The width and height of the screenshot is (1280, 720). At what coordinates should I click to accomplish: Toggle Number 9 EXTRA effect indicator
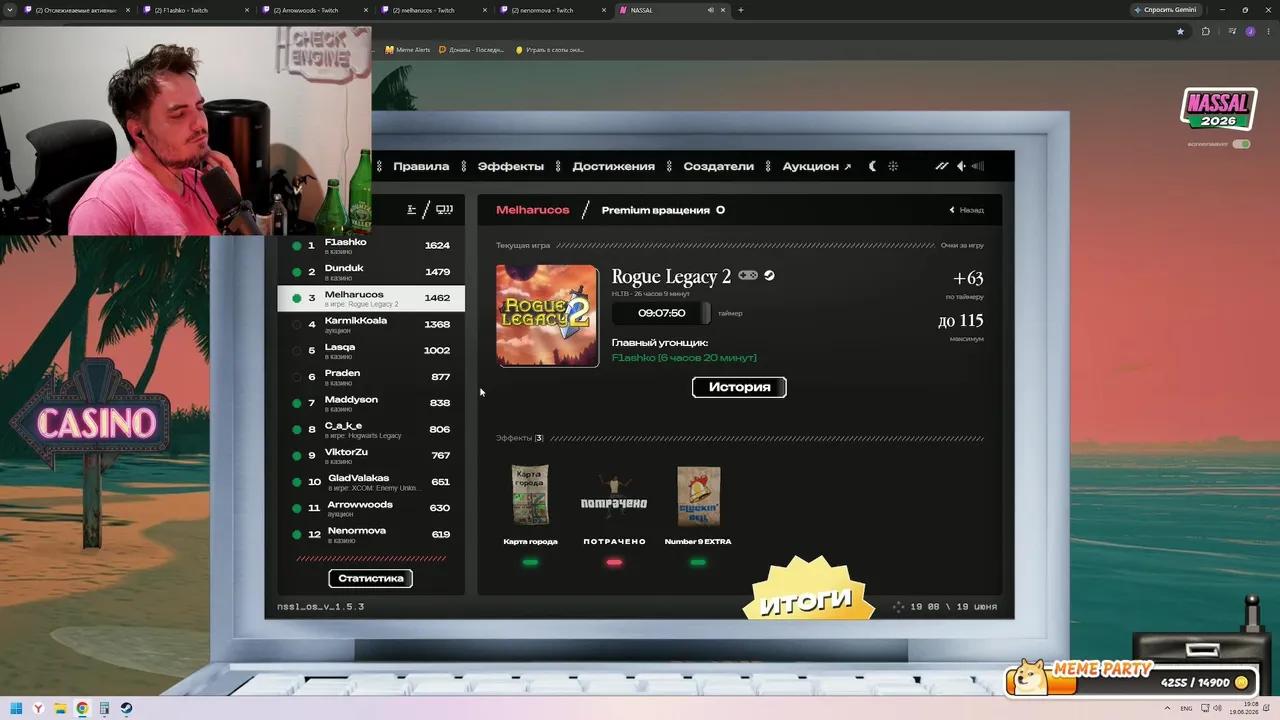[x=698, y=562]
